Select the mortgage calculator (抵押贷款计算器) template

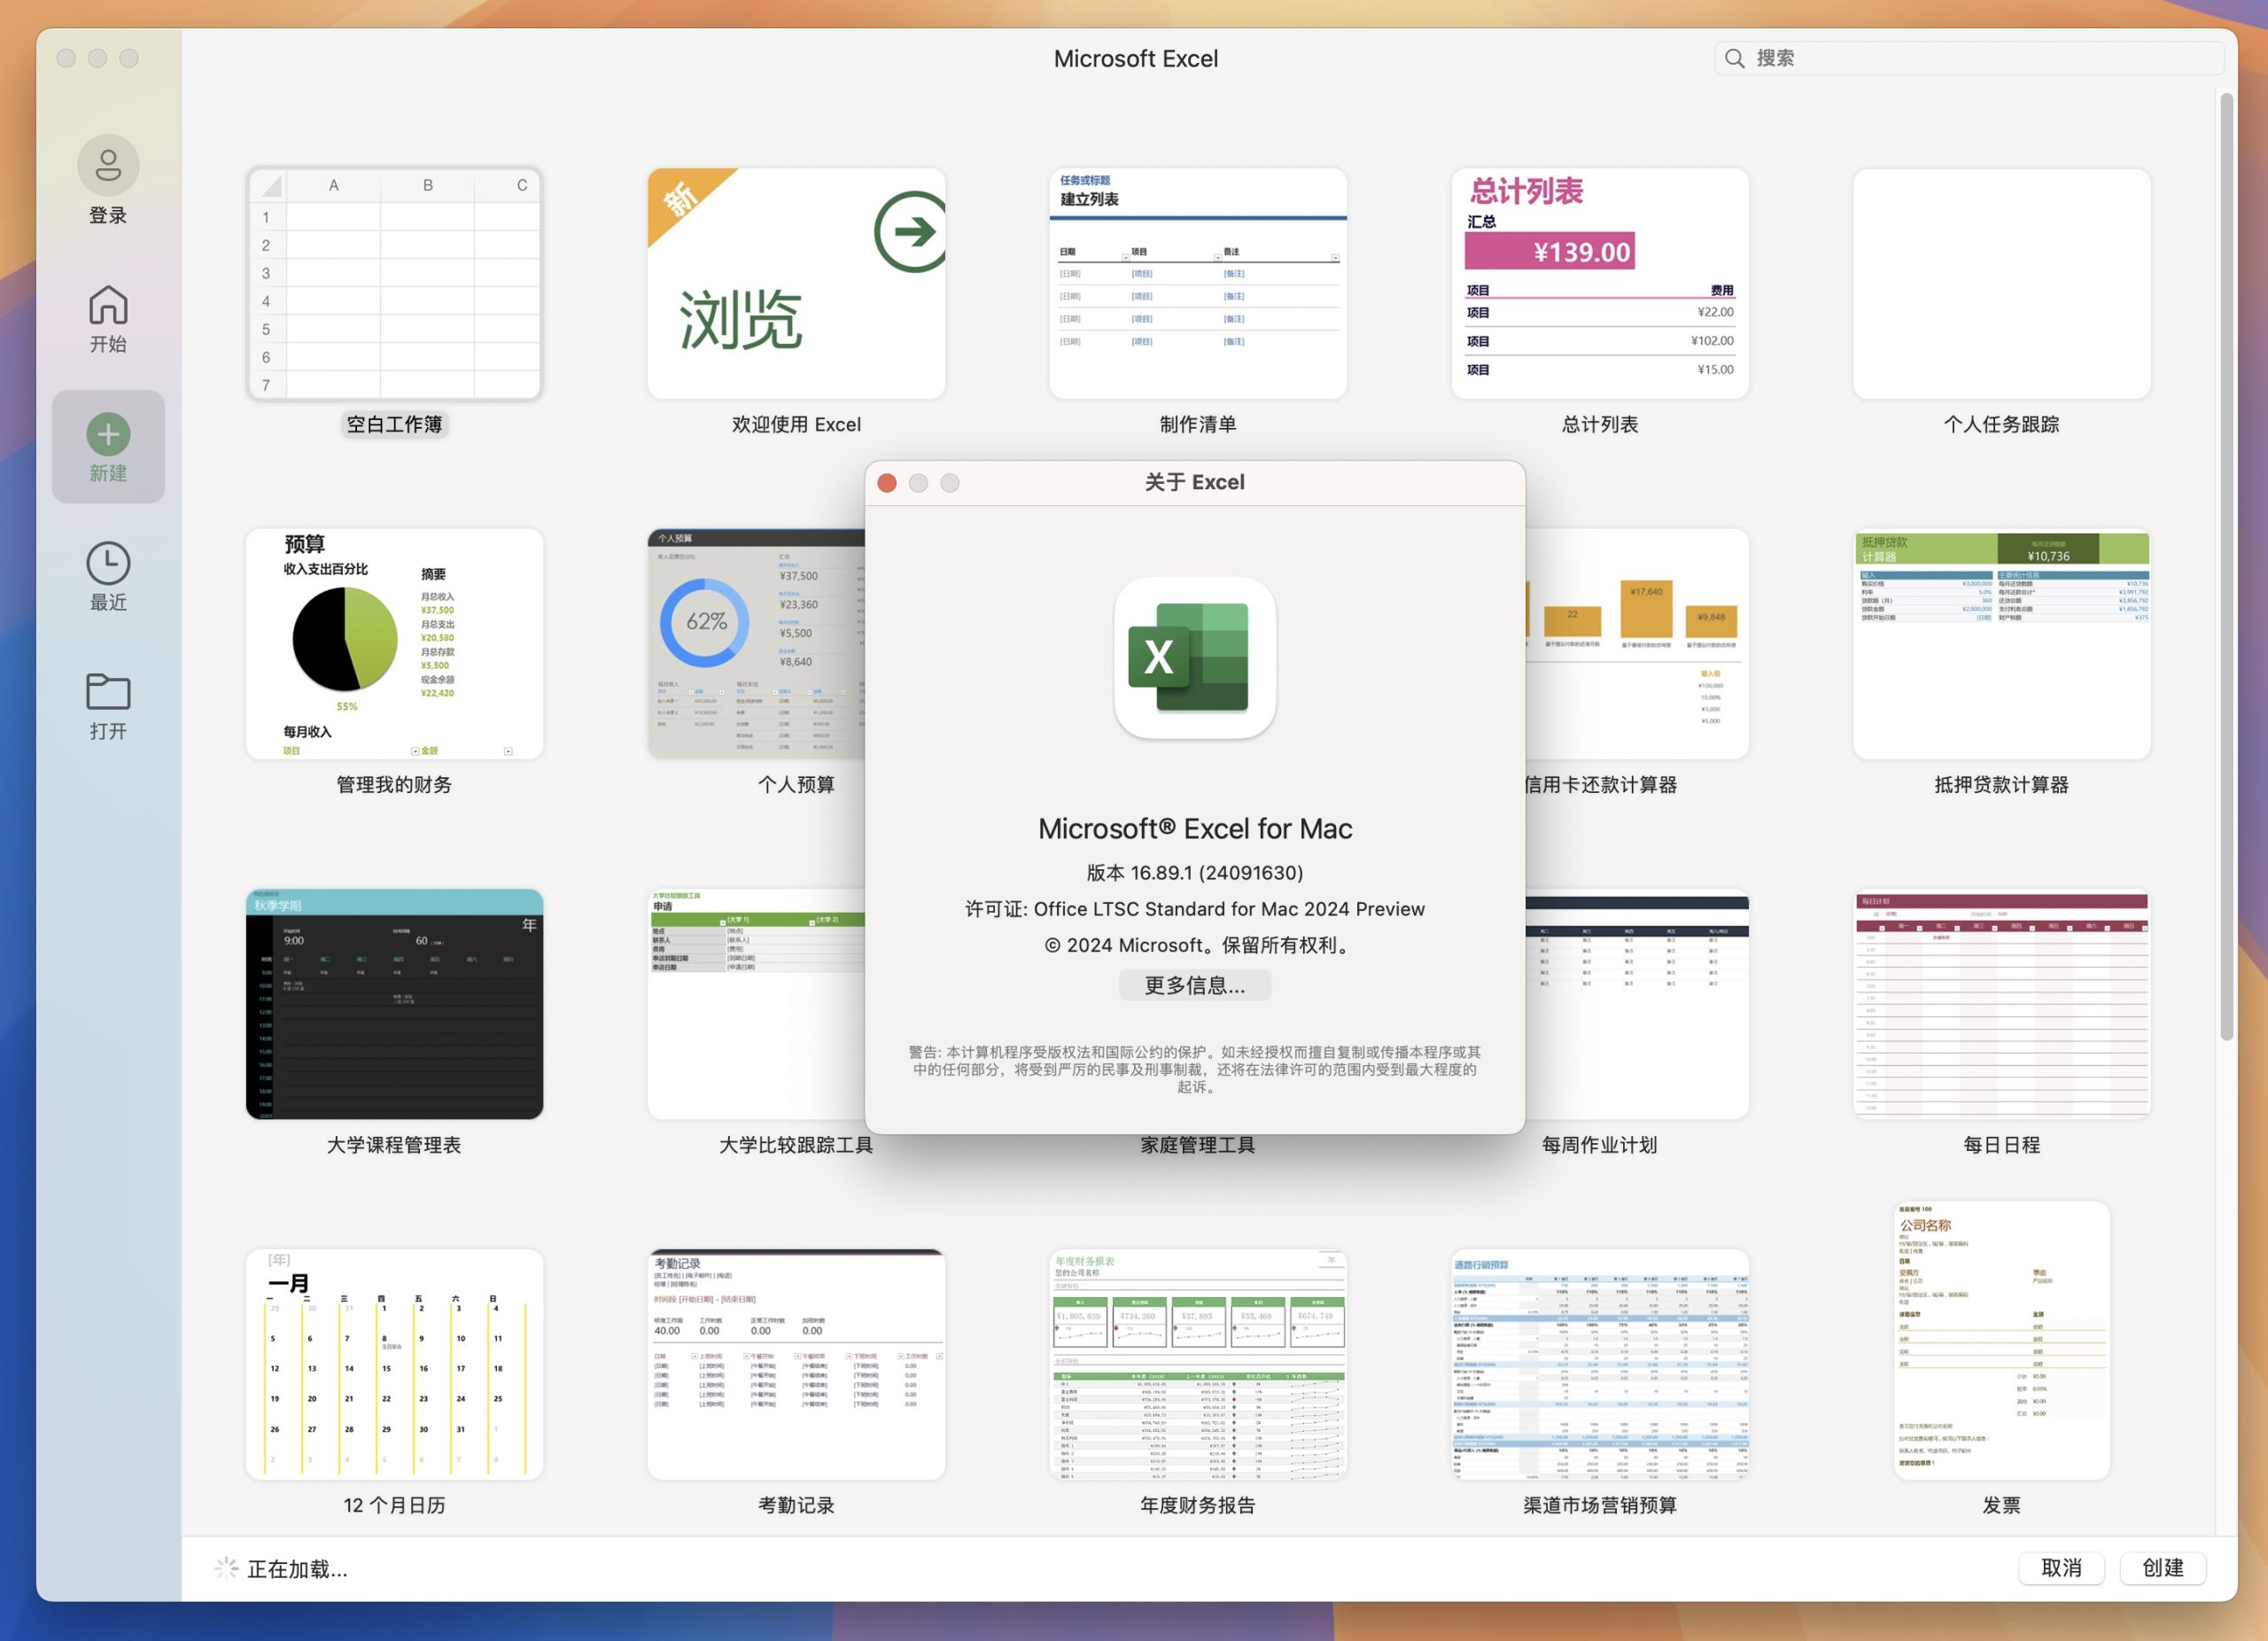[x=2002, y=644]
